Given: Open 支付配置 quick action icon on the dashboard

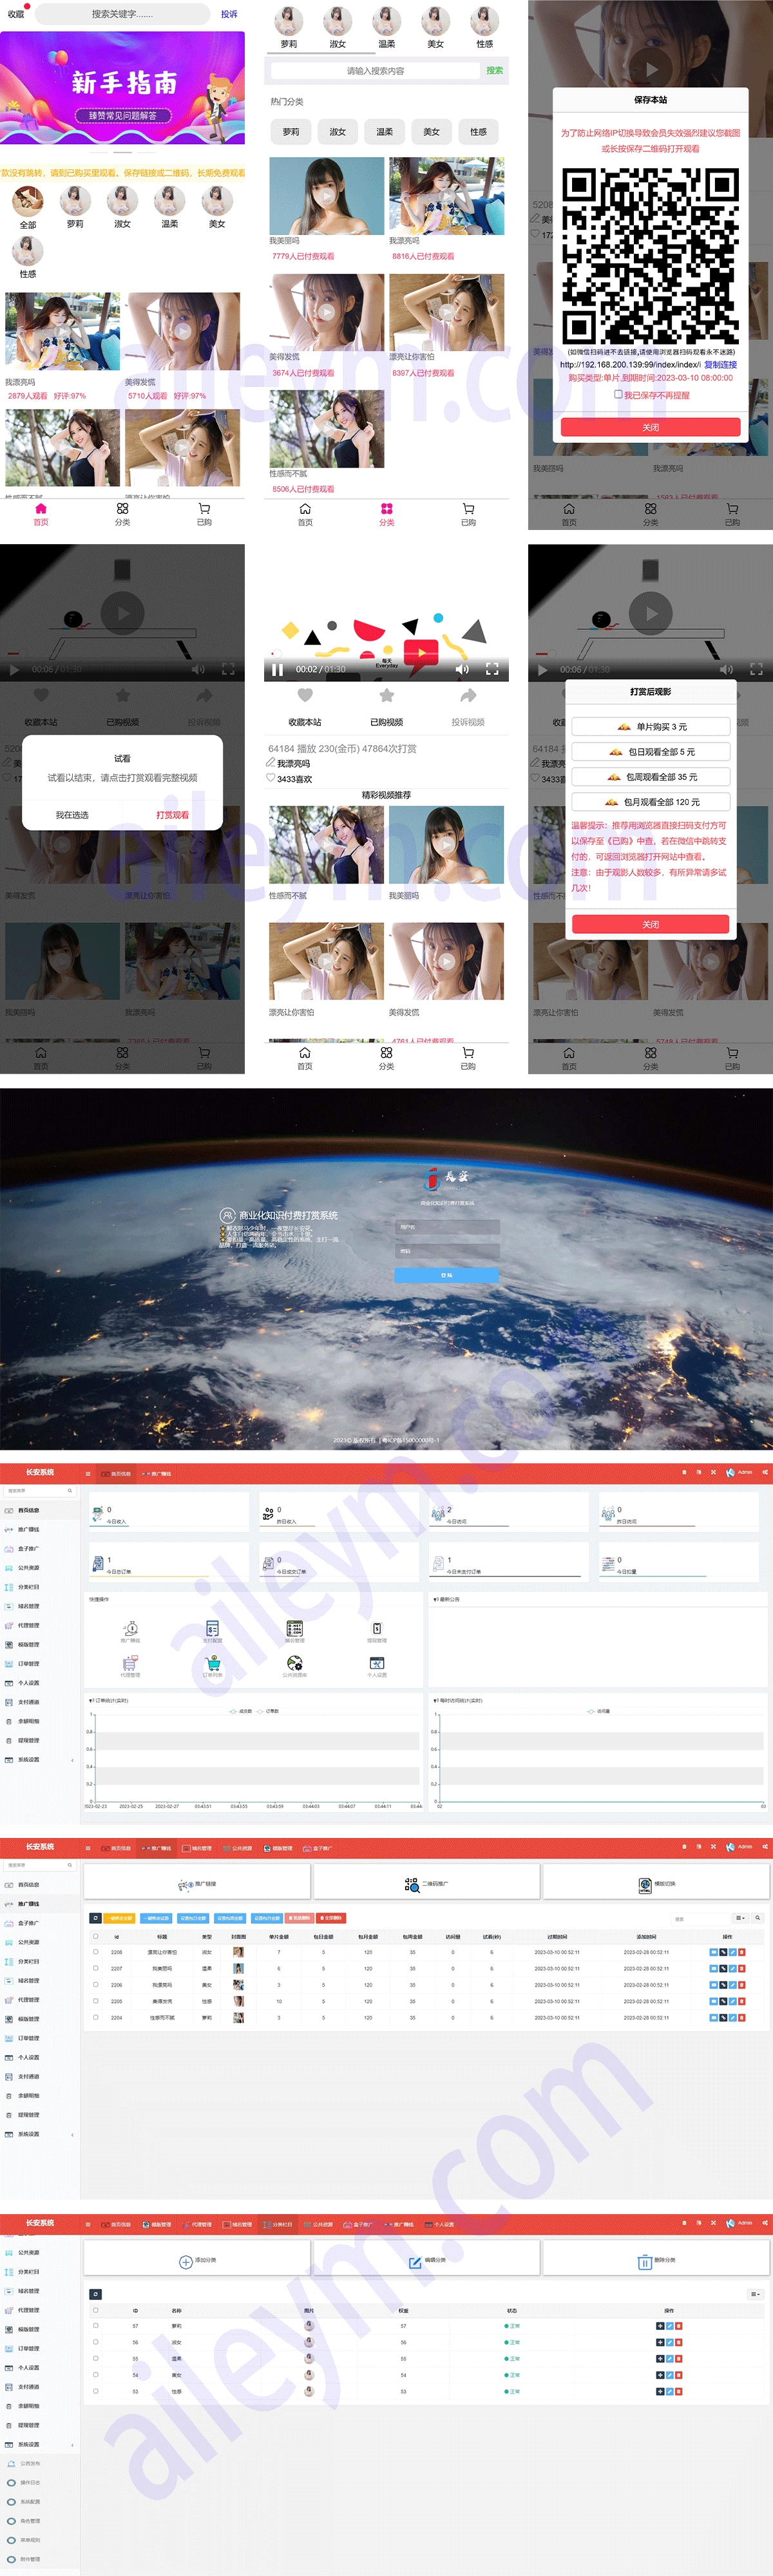Looking at the screenshot, I should click(212, 1629).
